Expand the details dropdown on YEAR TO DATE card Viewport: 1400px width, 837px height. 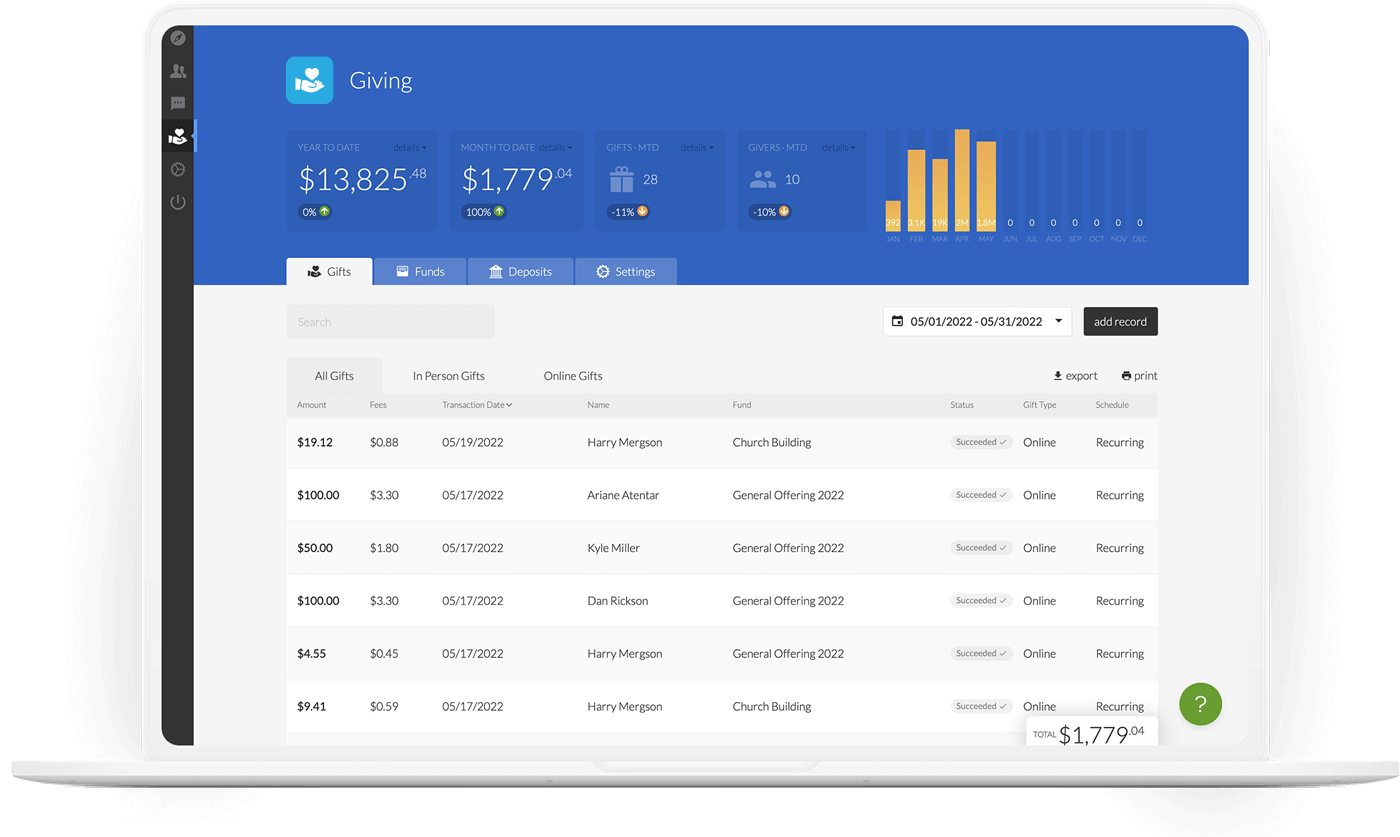[x=411, y=147]
